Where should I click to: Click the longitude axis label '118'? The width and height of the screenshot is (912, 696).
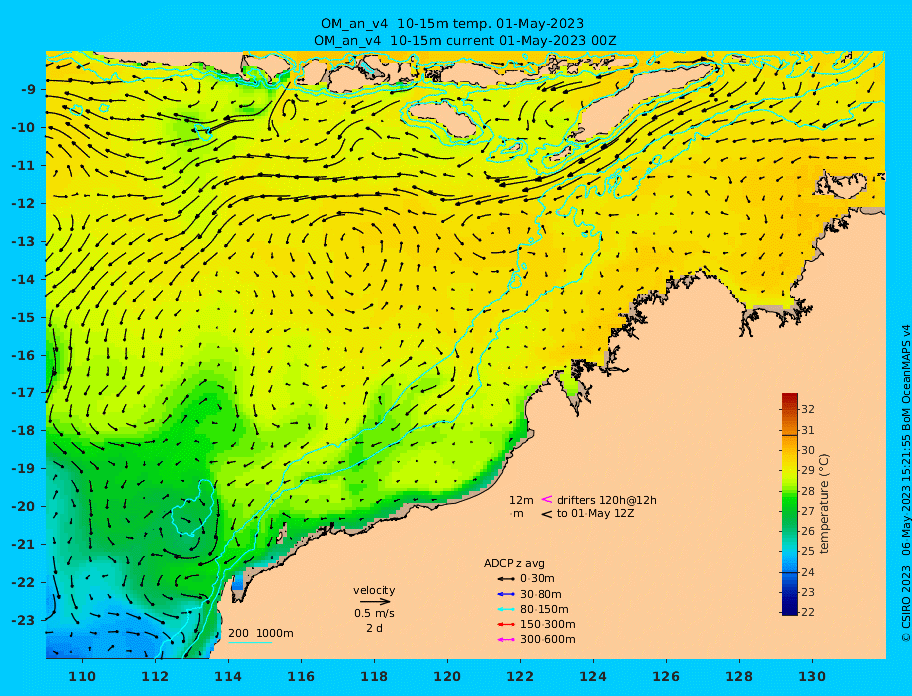pyautogui.click(x=374, y=676)
